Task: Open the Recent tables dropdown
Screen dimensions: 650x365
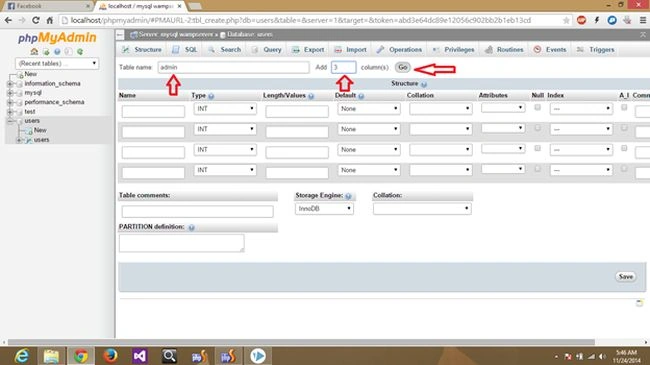Action: (x=57, y=63)
